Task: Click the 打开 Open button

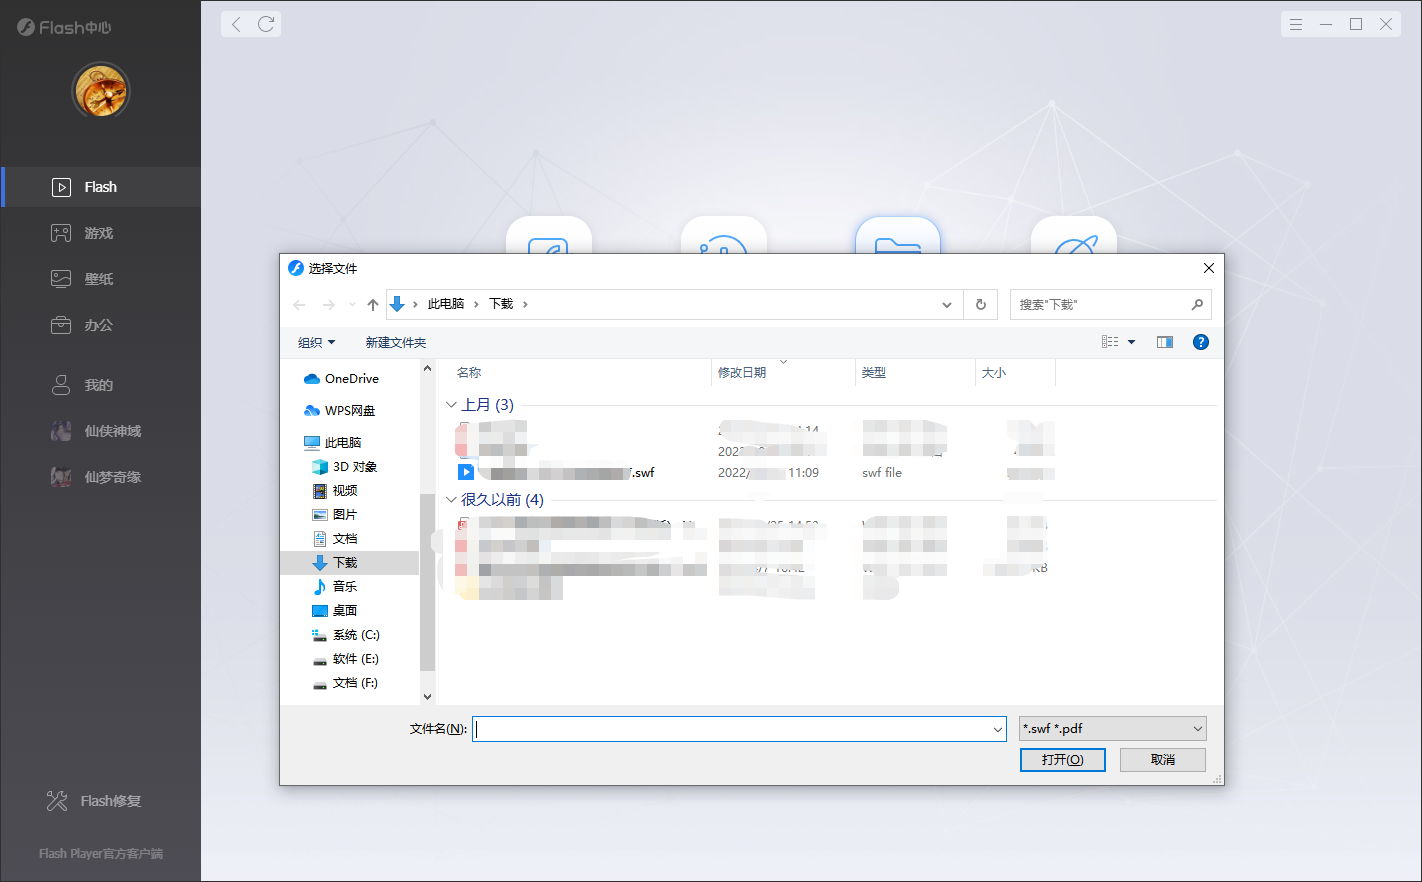Action: 1062,760
